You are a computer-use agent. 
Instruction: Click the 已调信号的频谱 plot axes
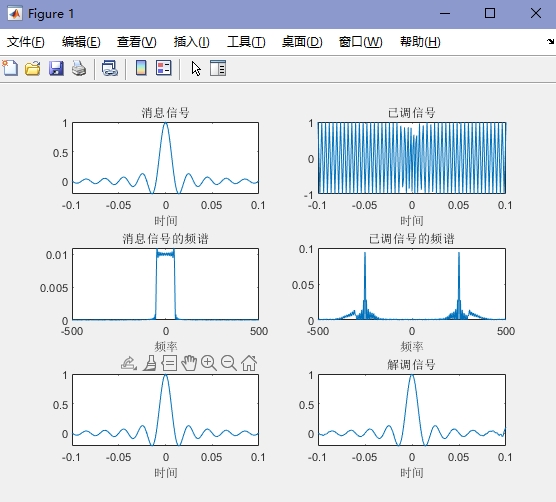coord(412,284)
